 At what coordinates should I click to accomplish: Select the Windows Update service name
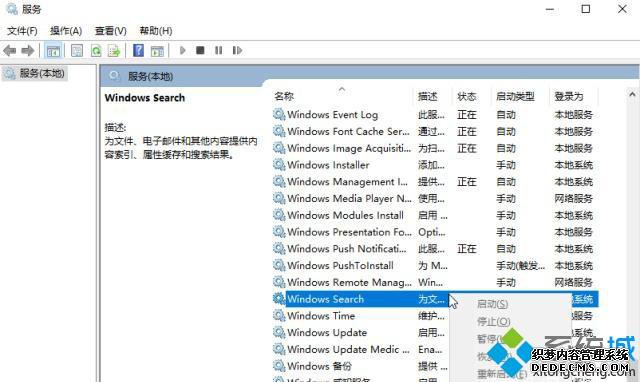pyautogui.click(x=327, y=333)
